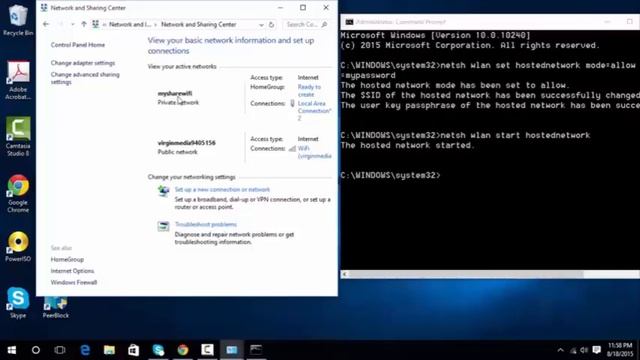Image resolution: width=640 pixels, height=360 pixels.
Task: Switch to Command Prompt taskbar button
Action: [x=256, y=350]
